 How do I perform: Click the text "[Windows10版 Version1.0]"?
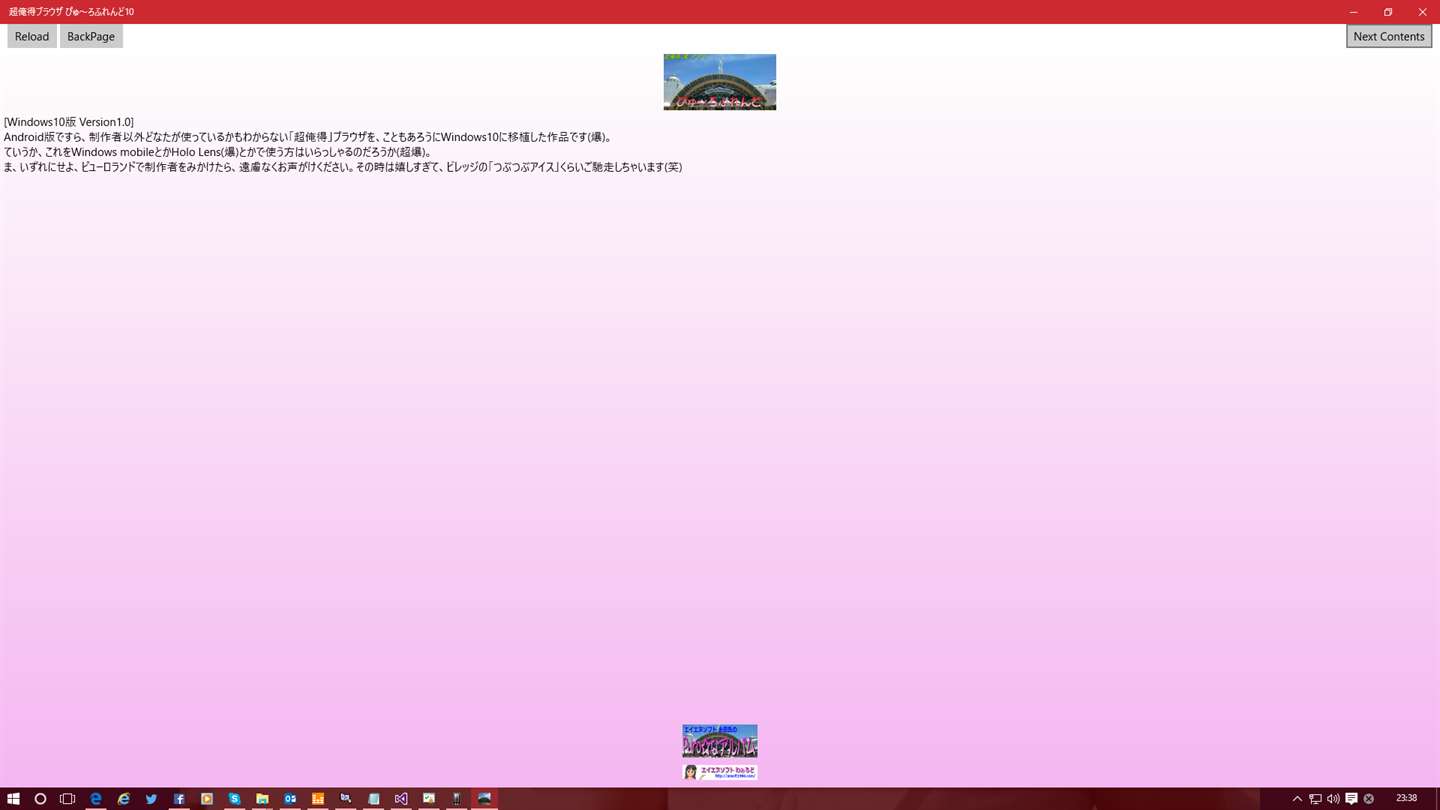[x=69, y=122]
